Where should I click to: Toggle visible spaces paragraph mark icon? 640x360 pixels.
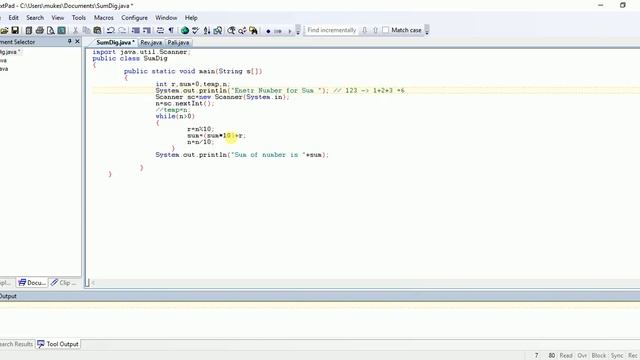coord(171,30)
